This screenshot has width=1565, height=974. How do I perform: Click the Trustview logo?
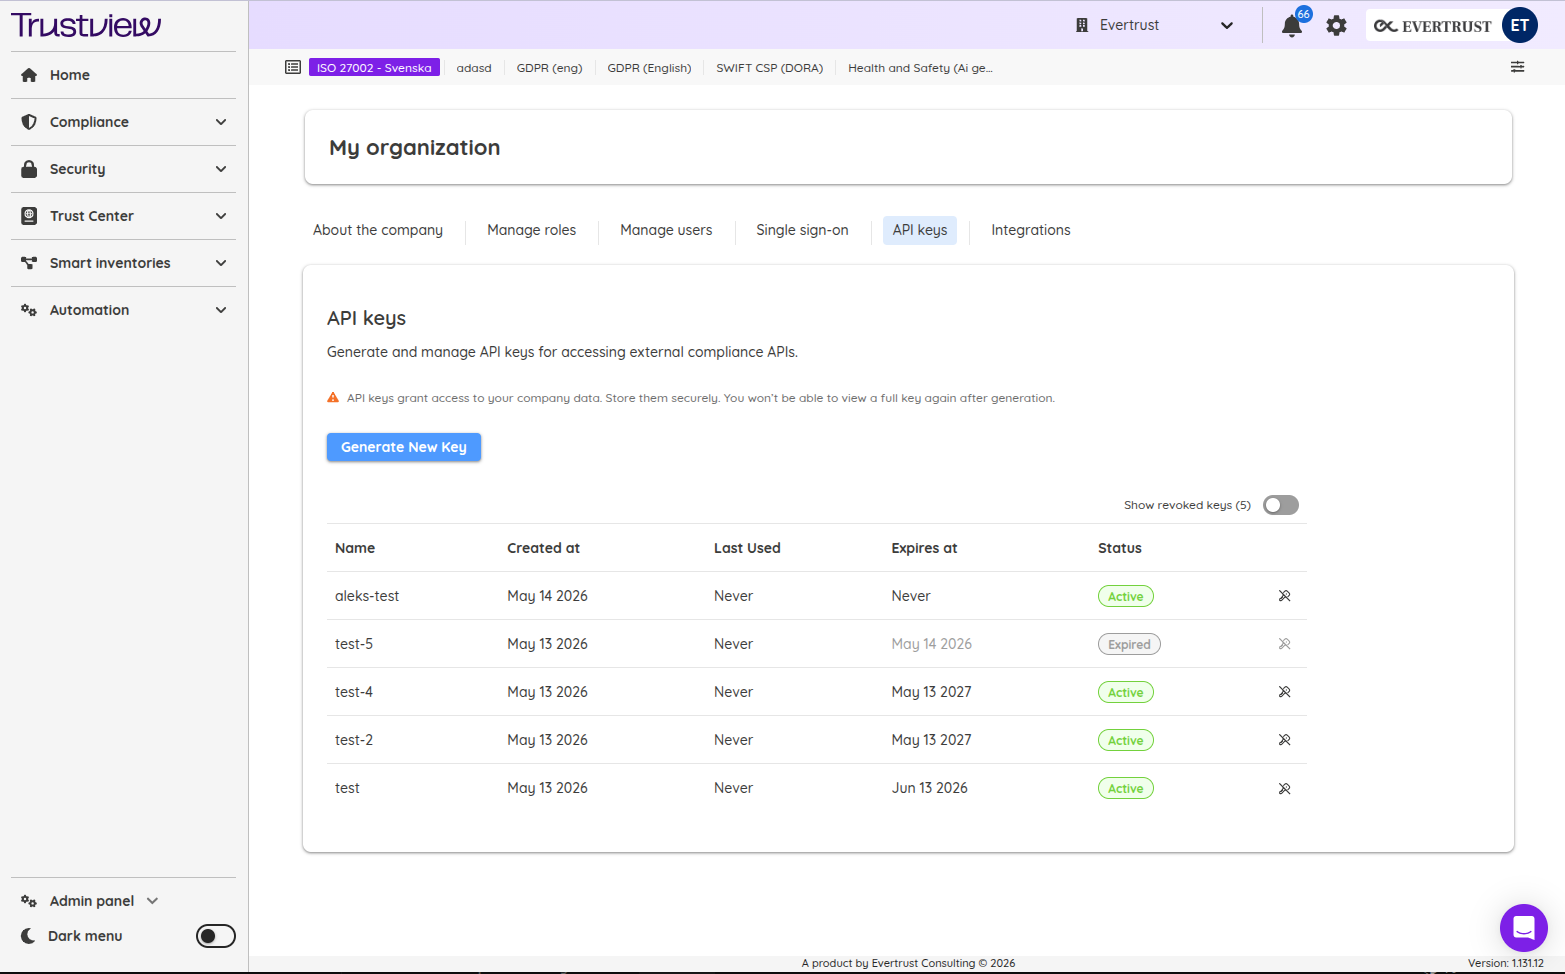coord(86,25)
